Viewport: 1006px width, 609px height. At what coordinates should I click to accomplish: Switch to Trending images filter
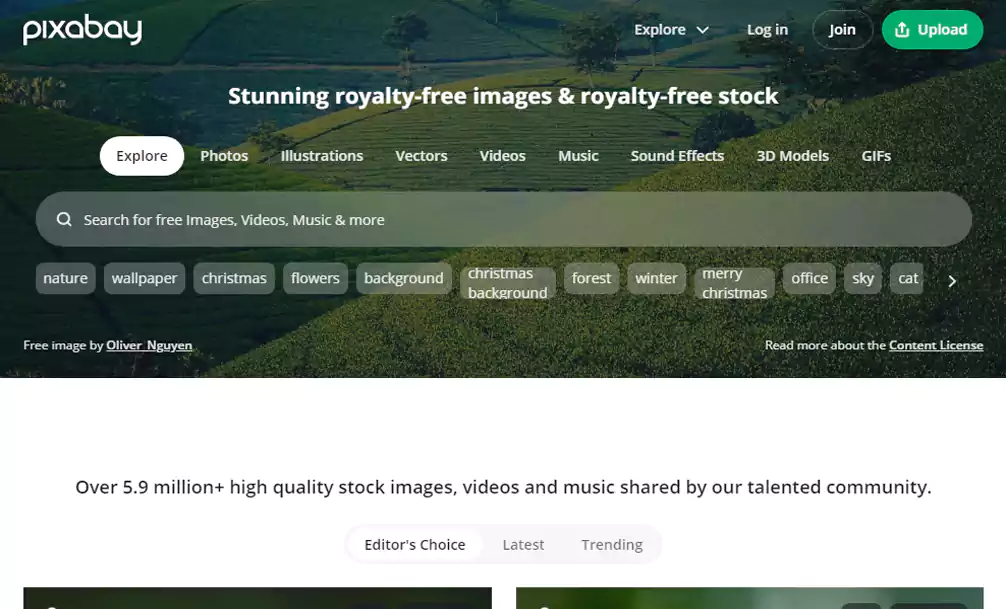pos(611,545)
